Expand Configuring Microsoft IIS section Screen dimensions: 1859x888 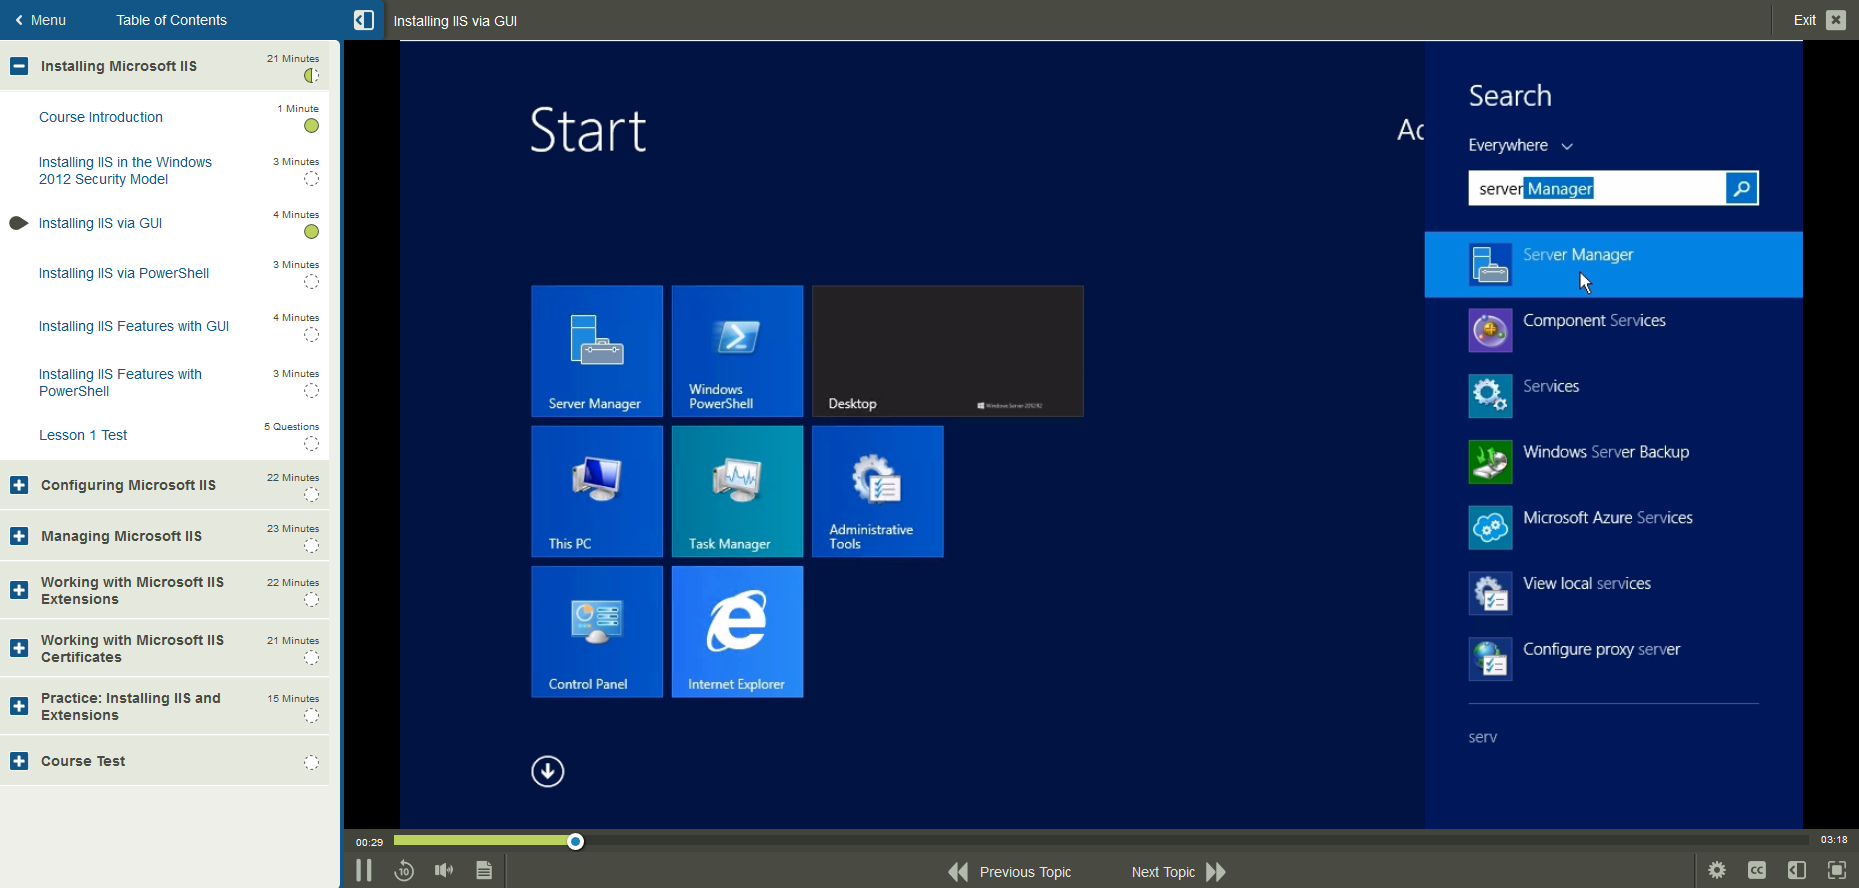tap(19, 485)
